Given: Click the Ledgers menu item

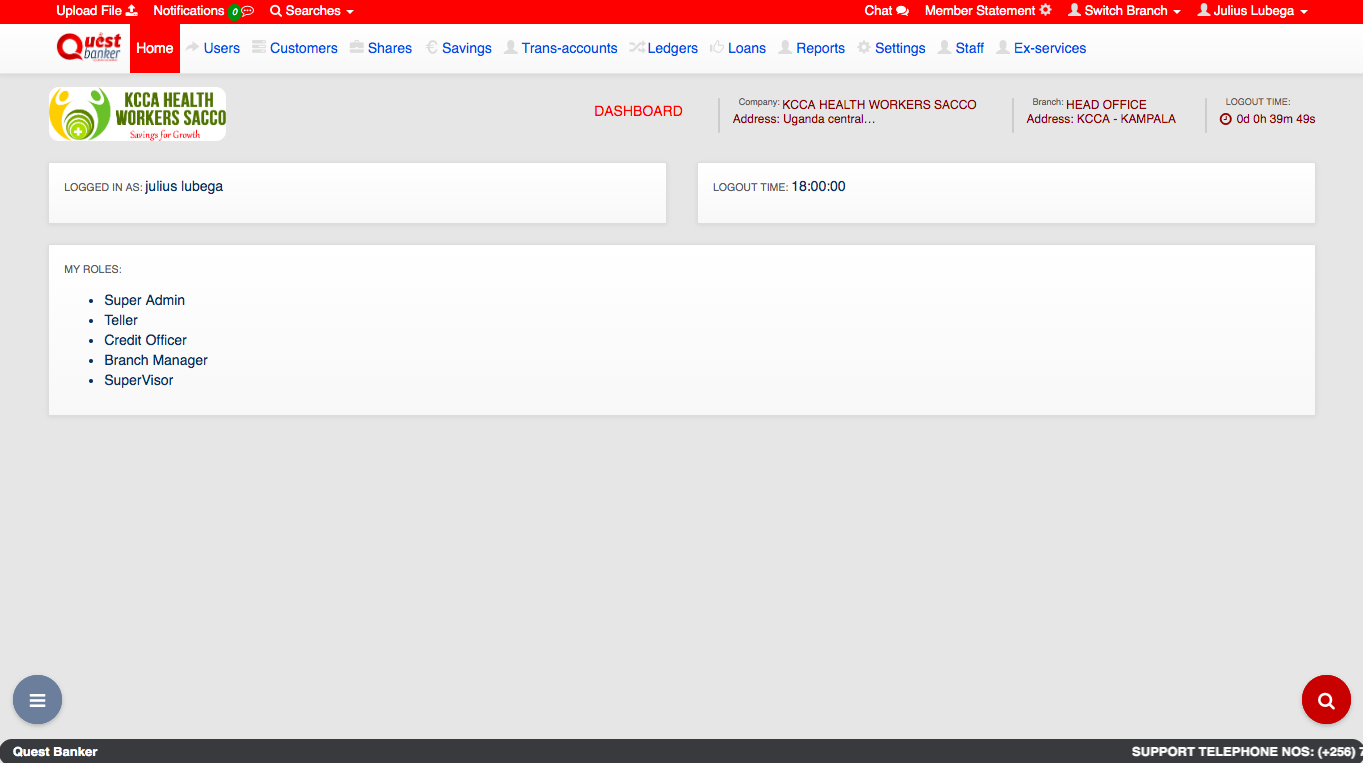Looking at the screenshot, I should pyautogui.click(x=672, y=48).
